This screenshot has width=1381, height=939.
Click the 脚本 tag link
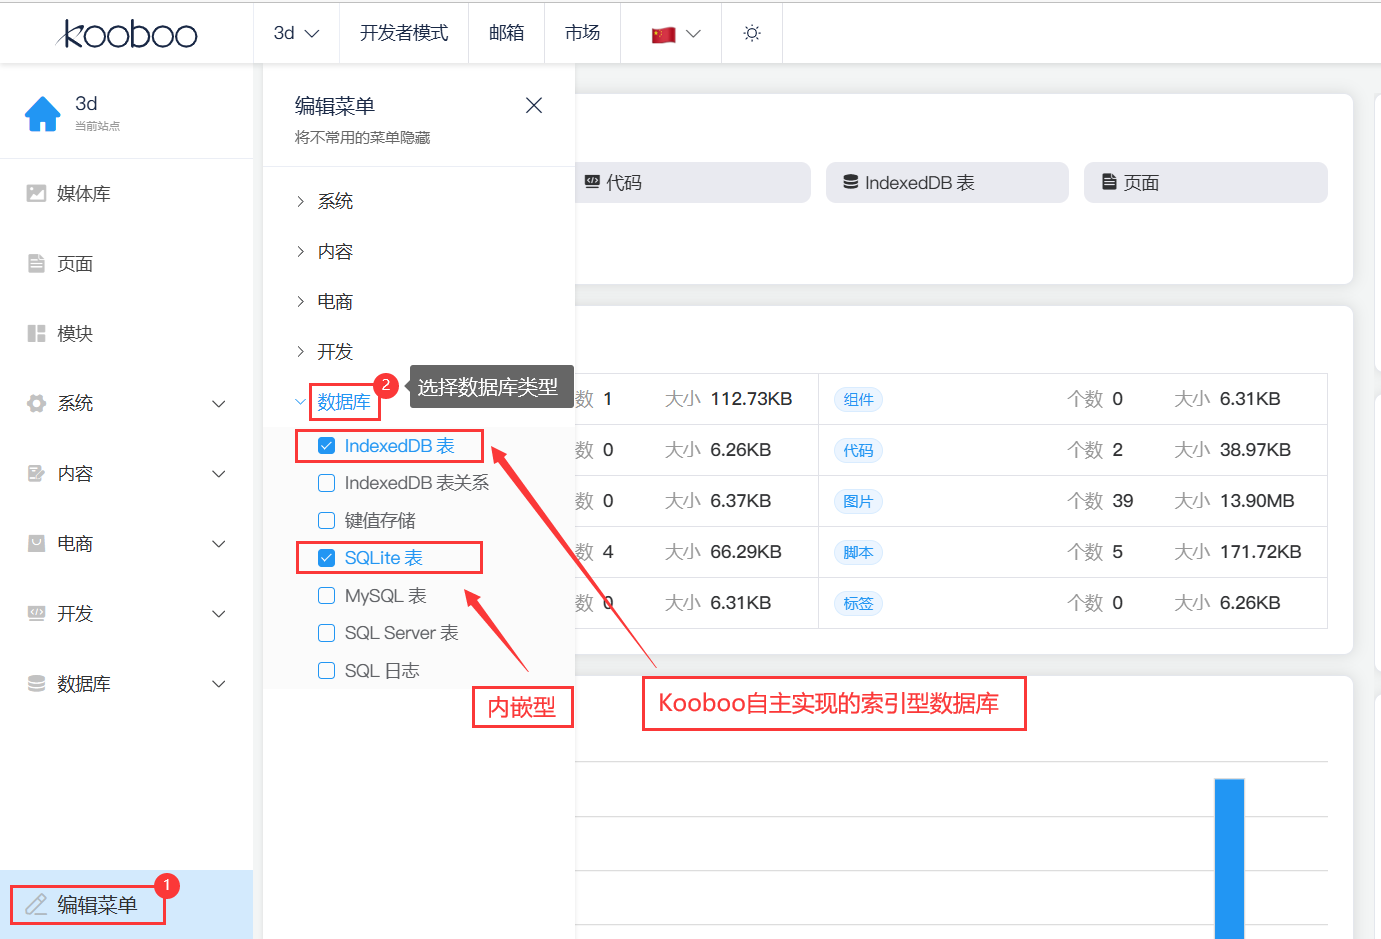pyautogui.click(x=858, y=553)
